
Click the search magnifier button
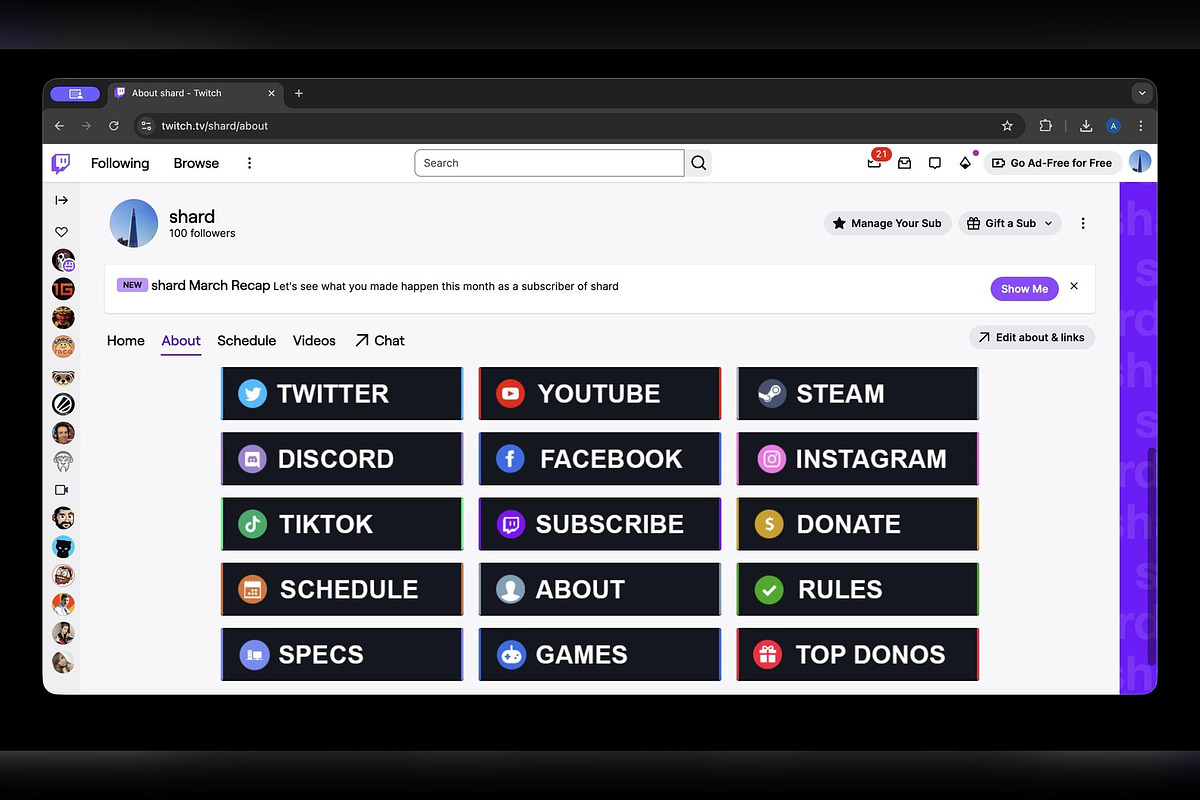pyautogui.click(x=699, y=163)
